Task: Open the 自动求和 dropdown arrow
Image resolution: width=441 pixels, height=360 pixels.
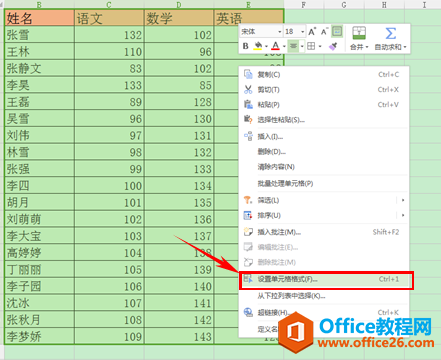Action: (x=405, y=47)
